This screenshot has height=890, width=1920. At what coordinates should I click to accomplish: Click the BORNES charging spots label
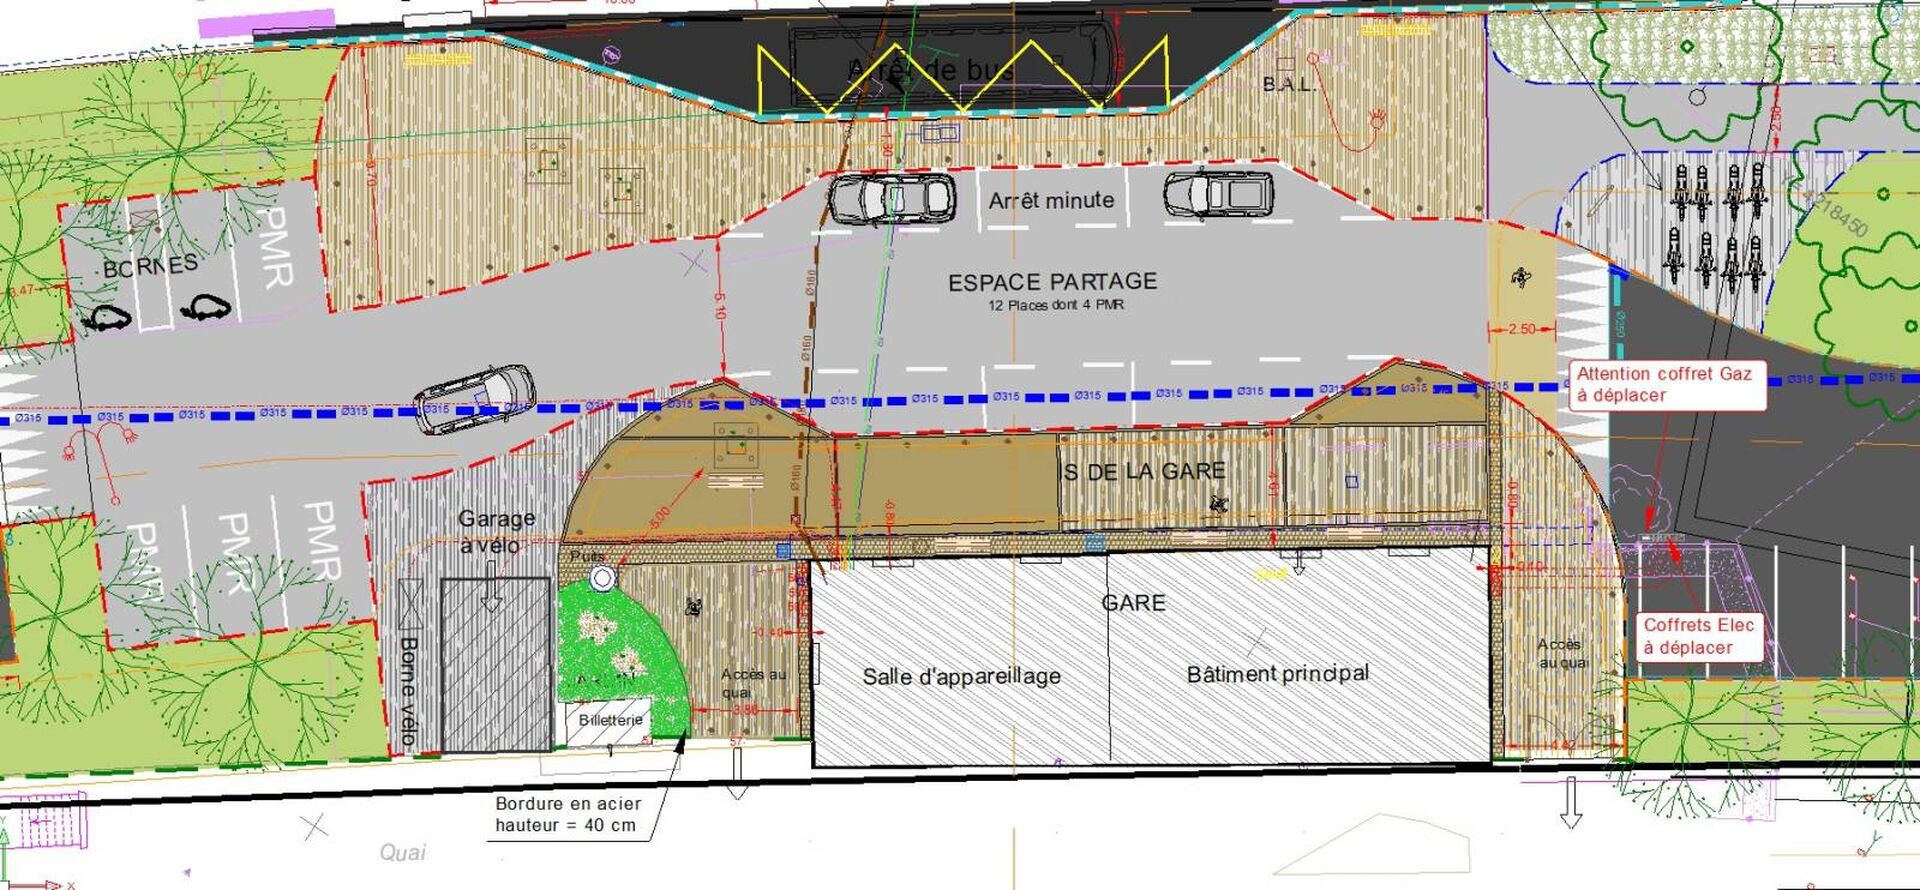(150, 268)
